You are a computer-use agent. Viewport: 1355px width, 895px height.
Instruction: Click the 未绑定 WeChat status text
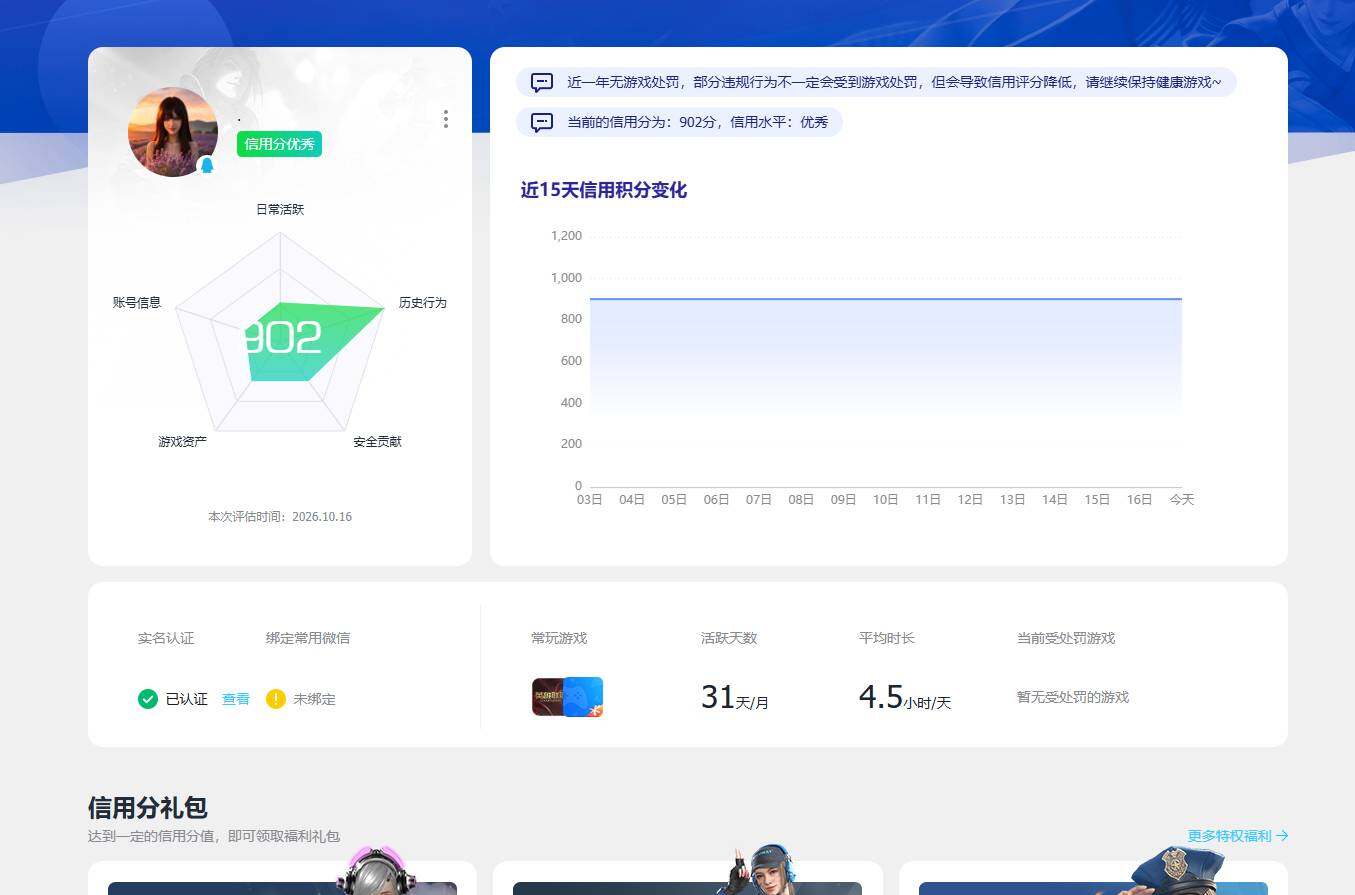(x=314, y=699)
